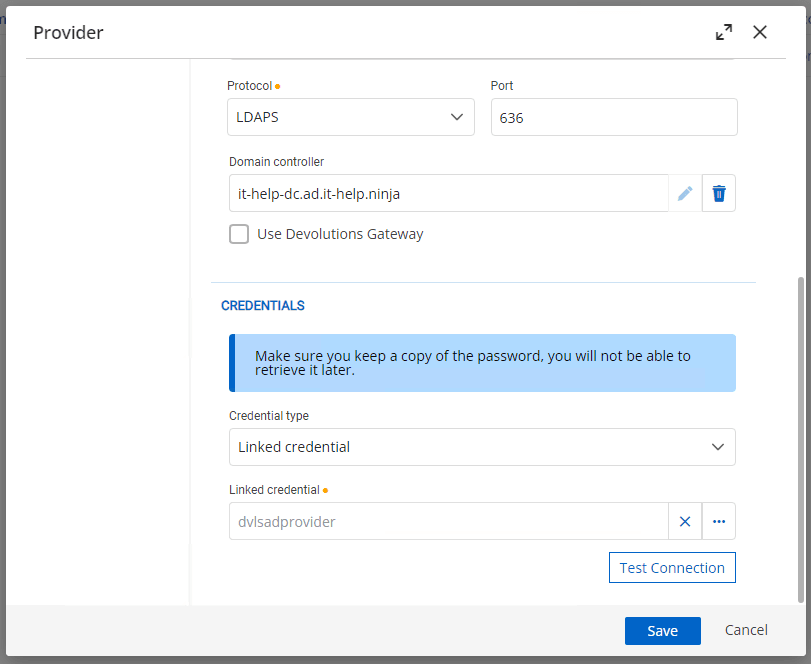Clear the linked credential with X icon
Viewport: 811px width, 664px height.
[685, 521]
